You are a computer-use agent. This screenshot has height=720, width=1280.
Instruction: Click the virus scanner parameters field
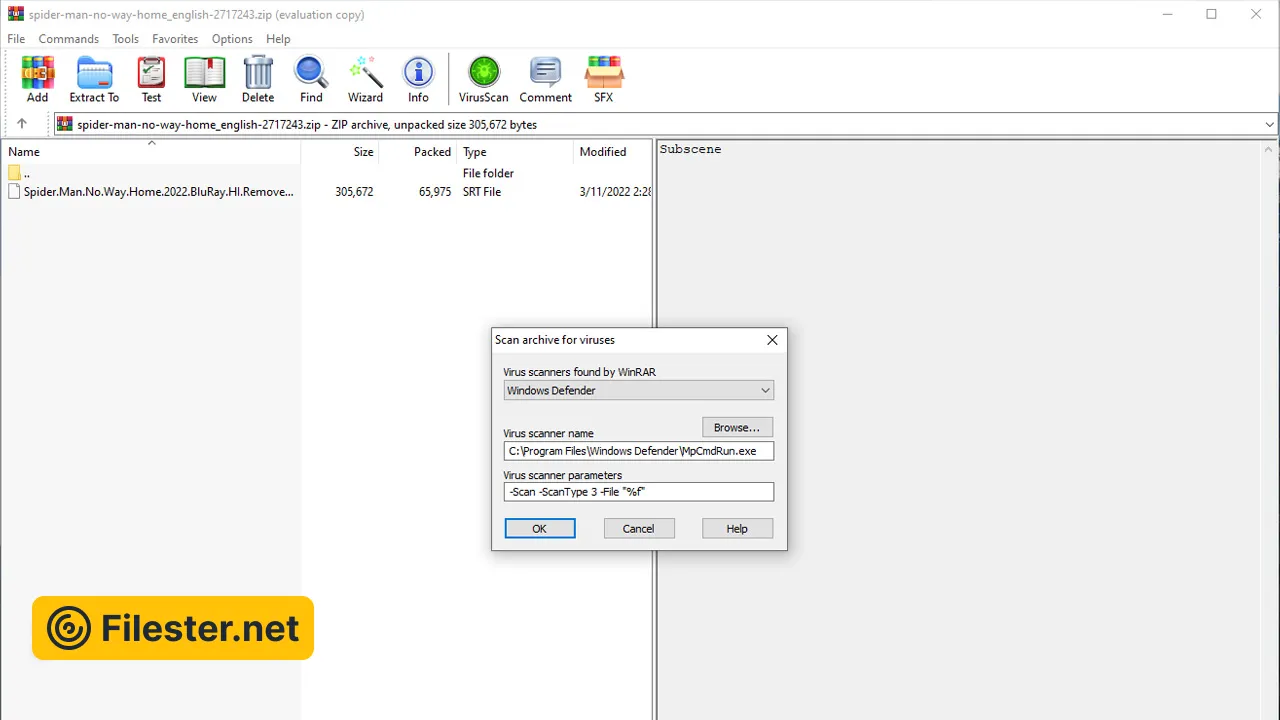coord(638,492)
